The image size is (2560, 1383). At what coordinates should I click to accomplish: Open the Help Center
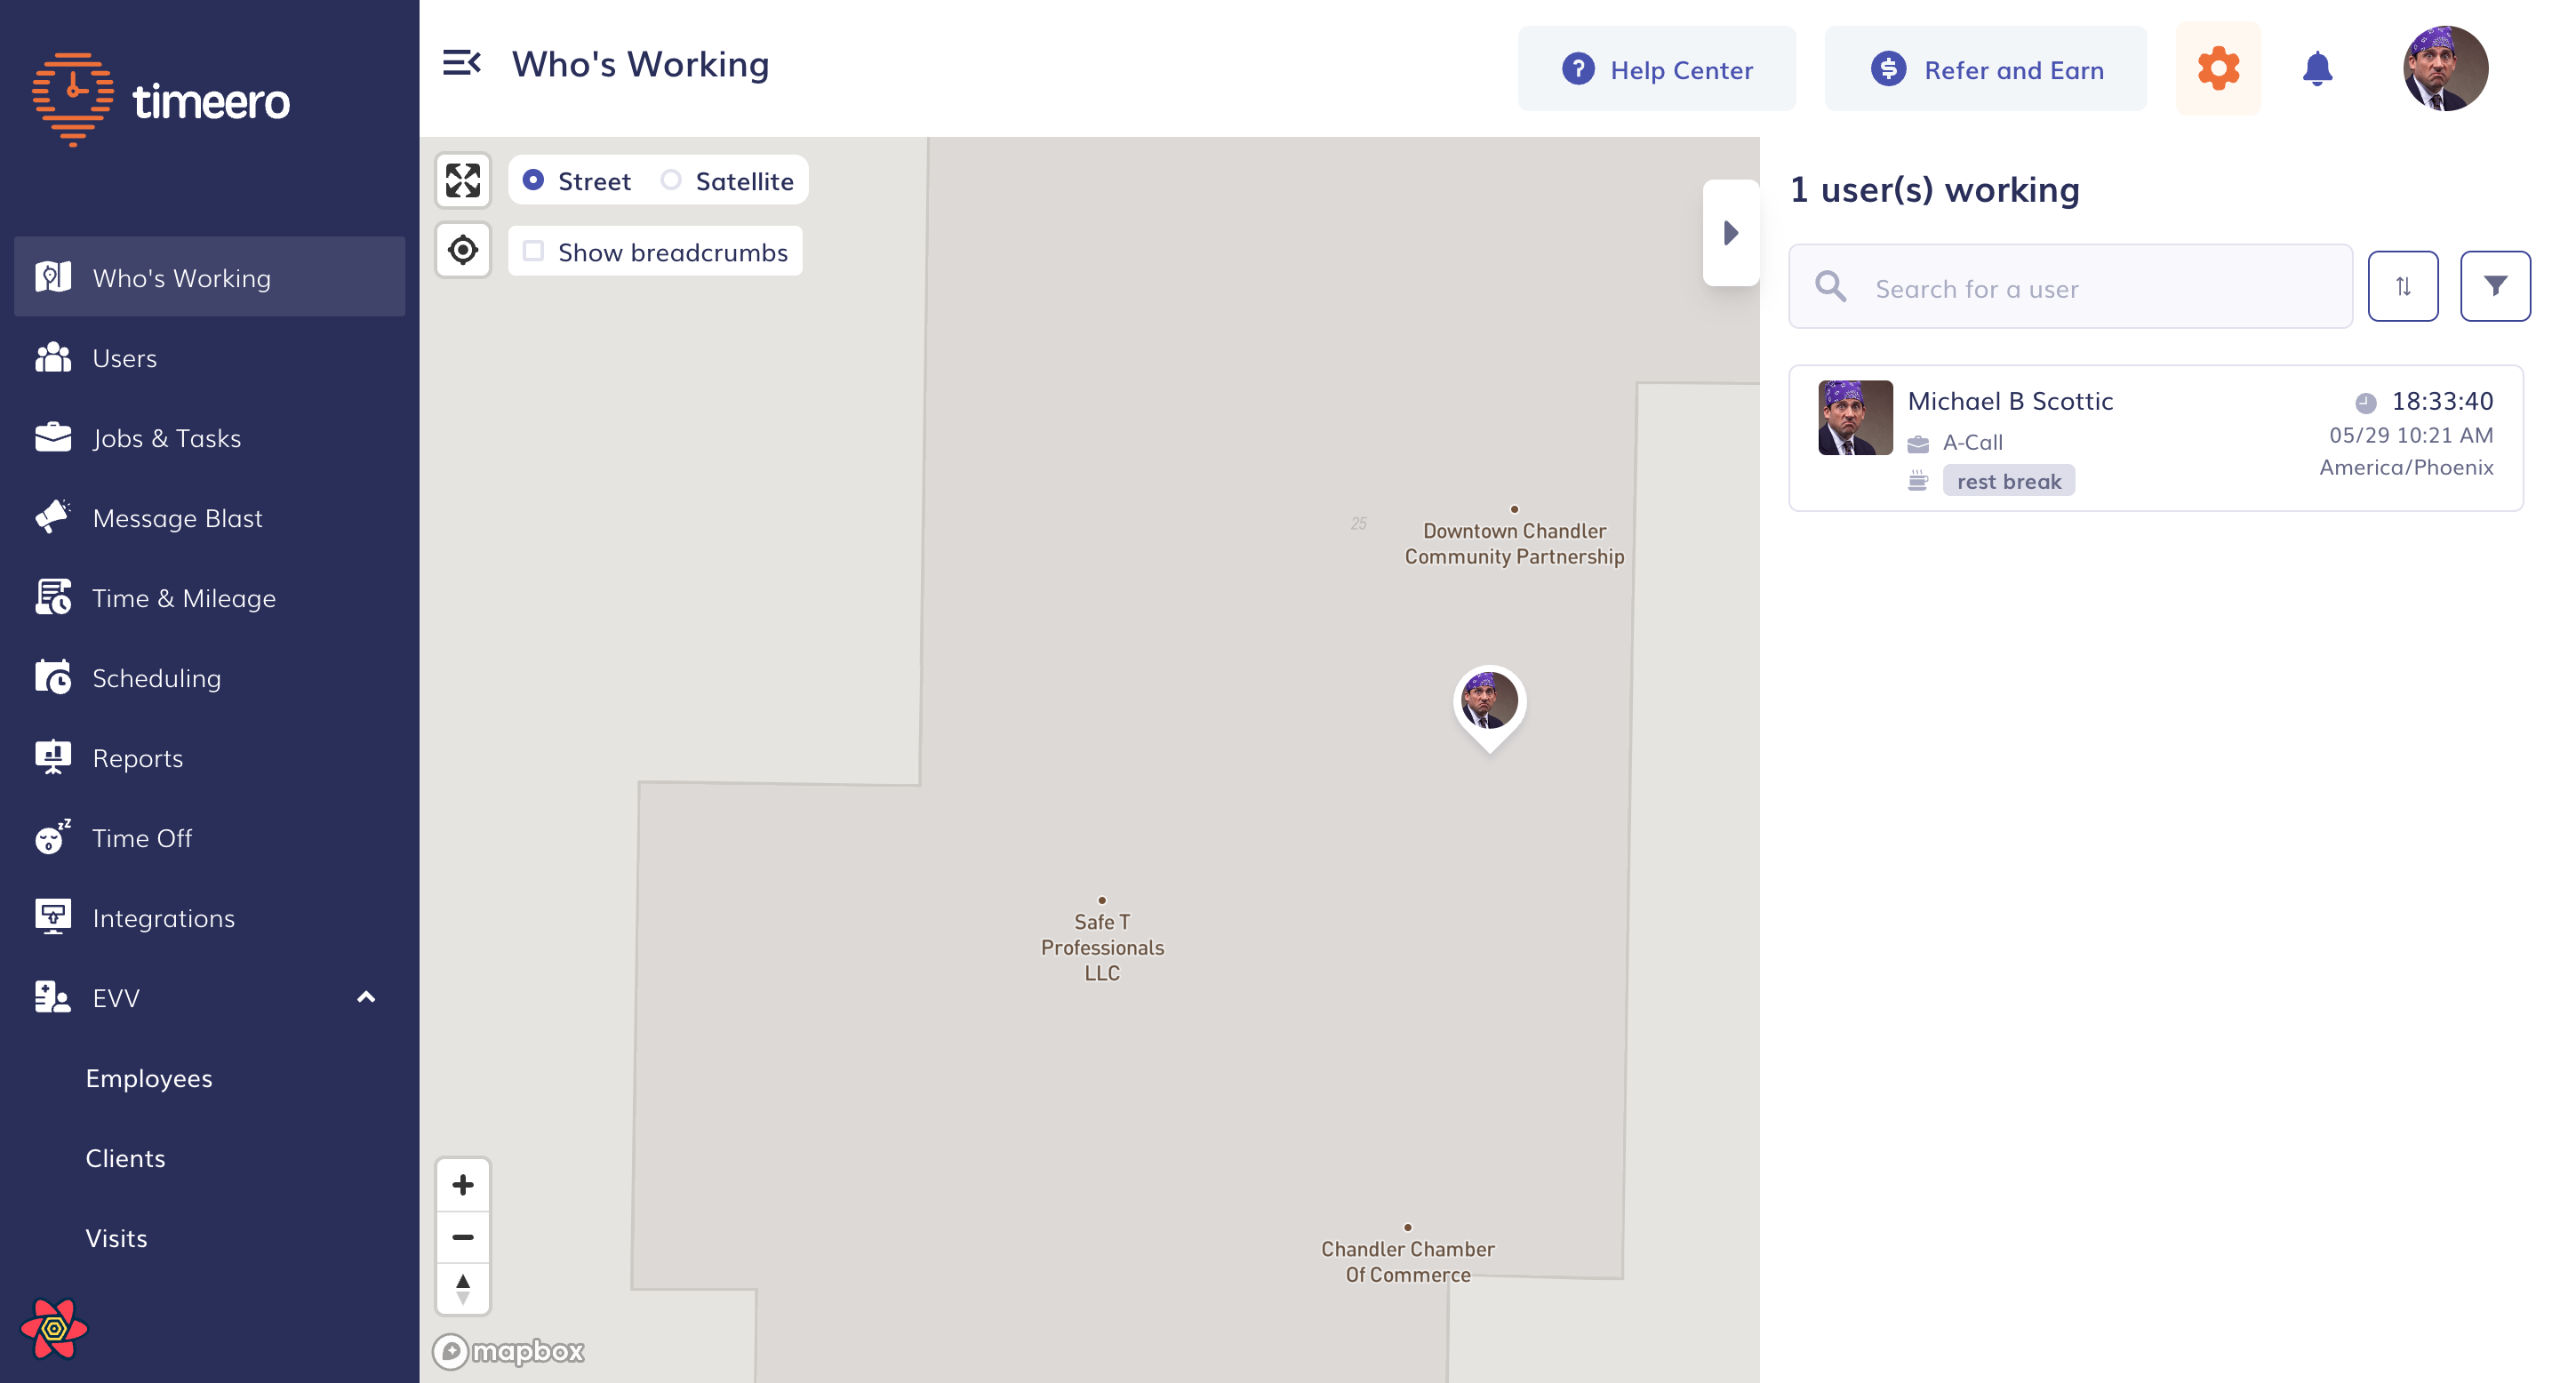(1656, 69)
